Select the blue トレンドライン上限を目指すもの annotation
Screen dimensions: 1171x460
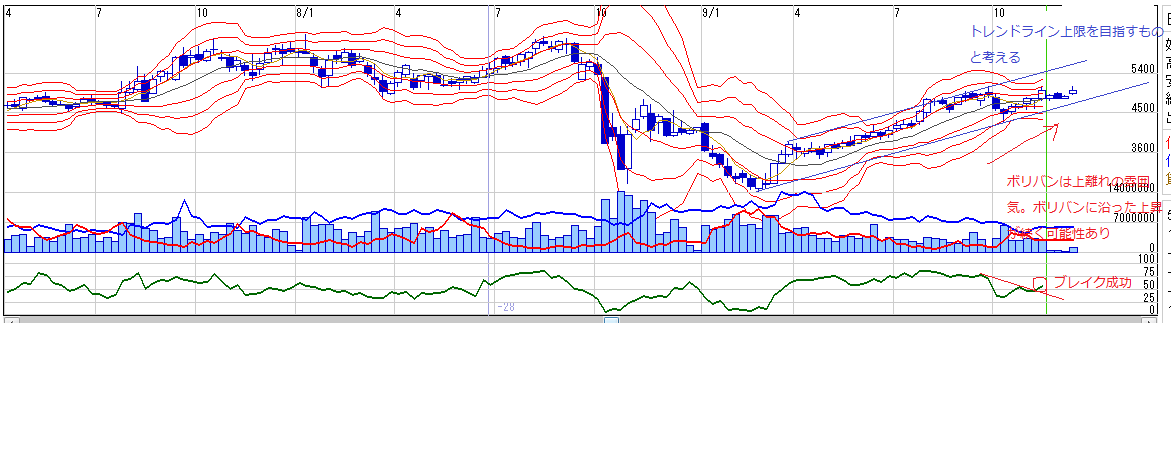[x=1067, y=32]
